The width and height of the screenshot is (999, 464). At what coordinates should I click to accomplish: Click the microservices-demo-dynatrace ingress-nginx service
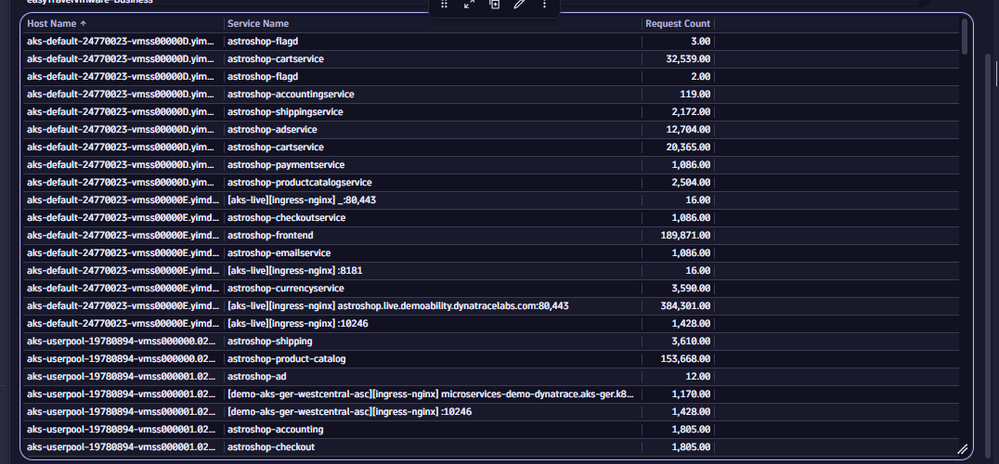431,395
